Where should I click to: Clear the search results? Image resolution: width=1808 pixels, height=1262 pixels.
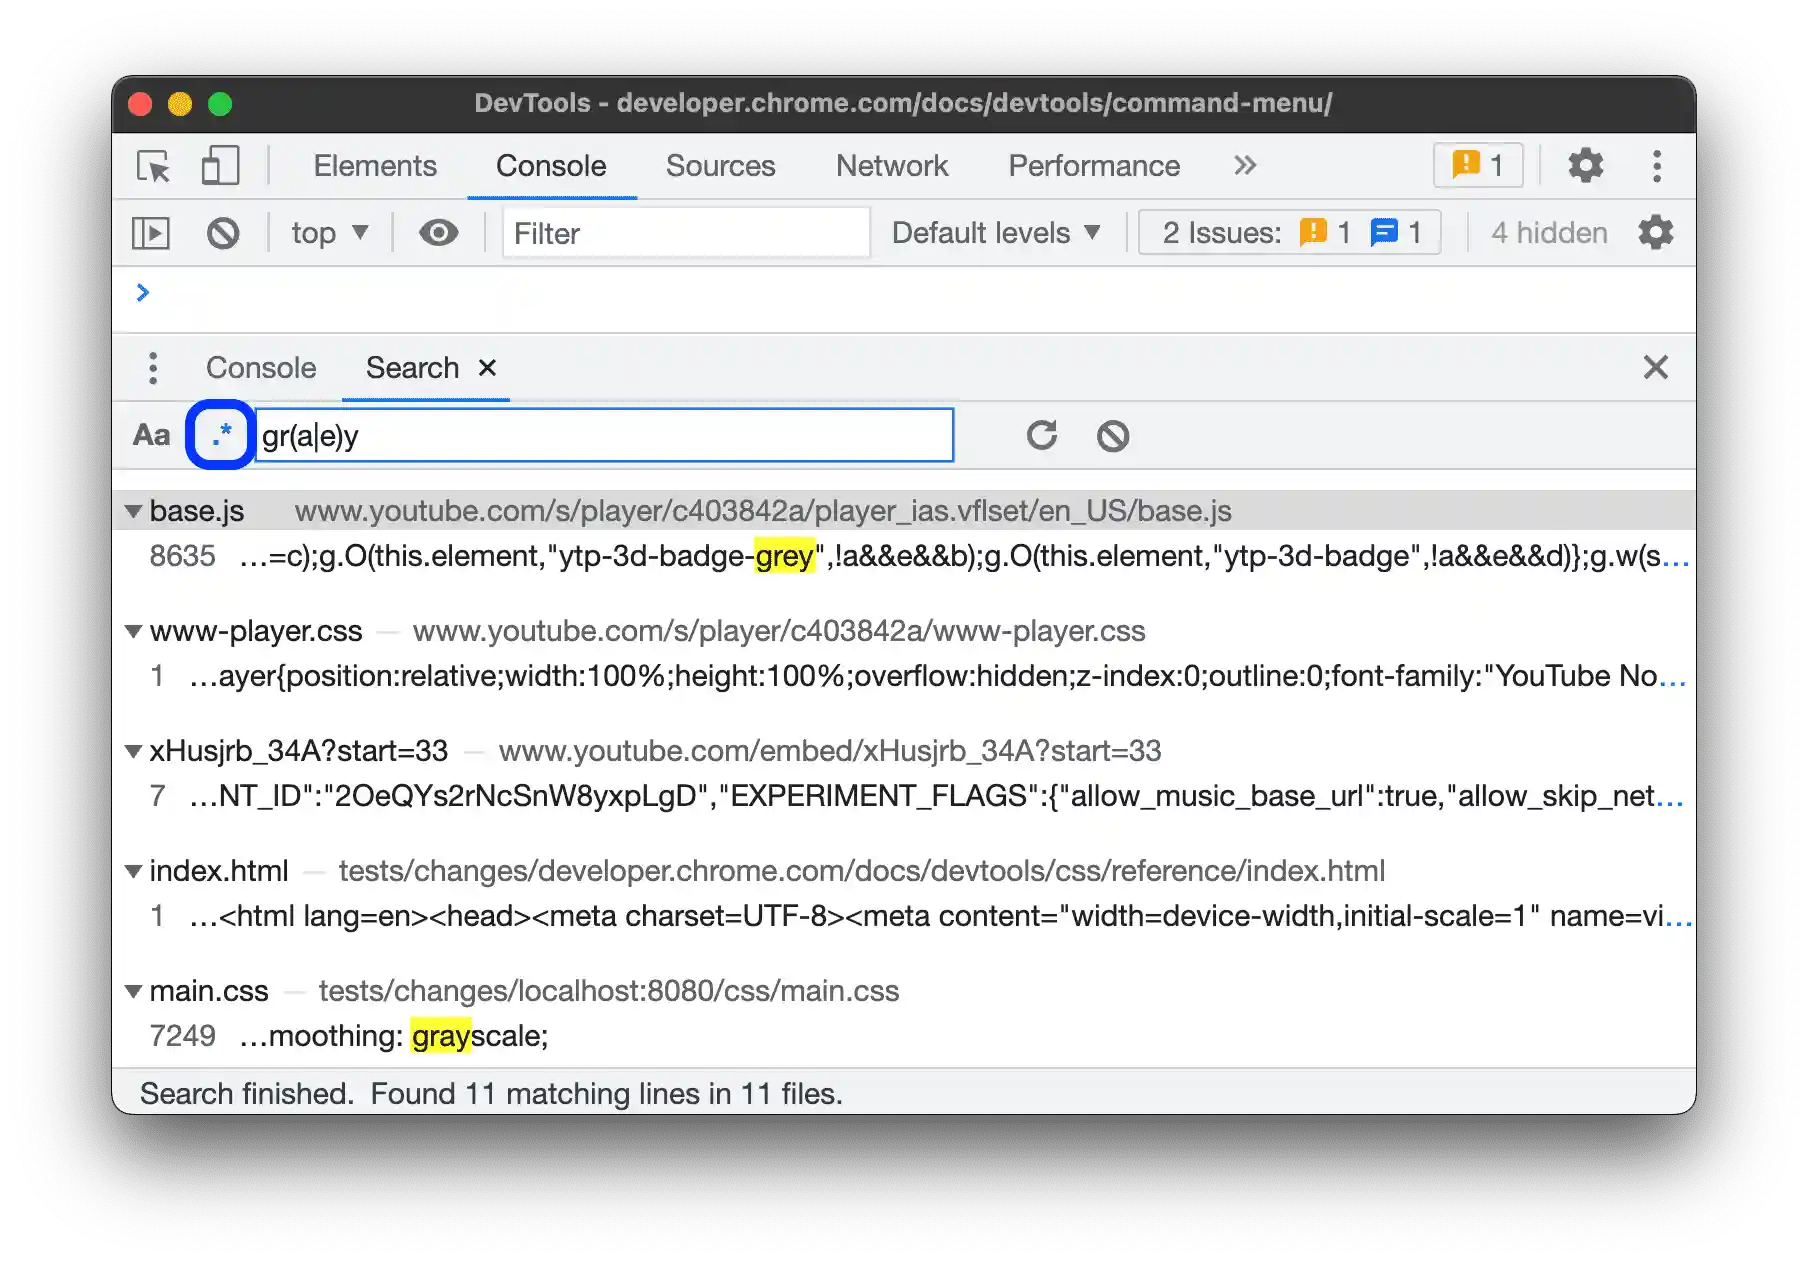(x=1113, y=435)
